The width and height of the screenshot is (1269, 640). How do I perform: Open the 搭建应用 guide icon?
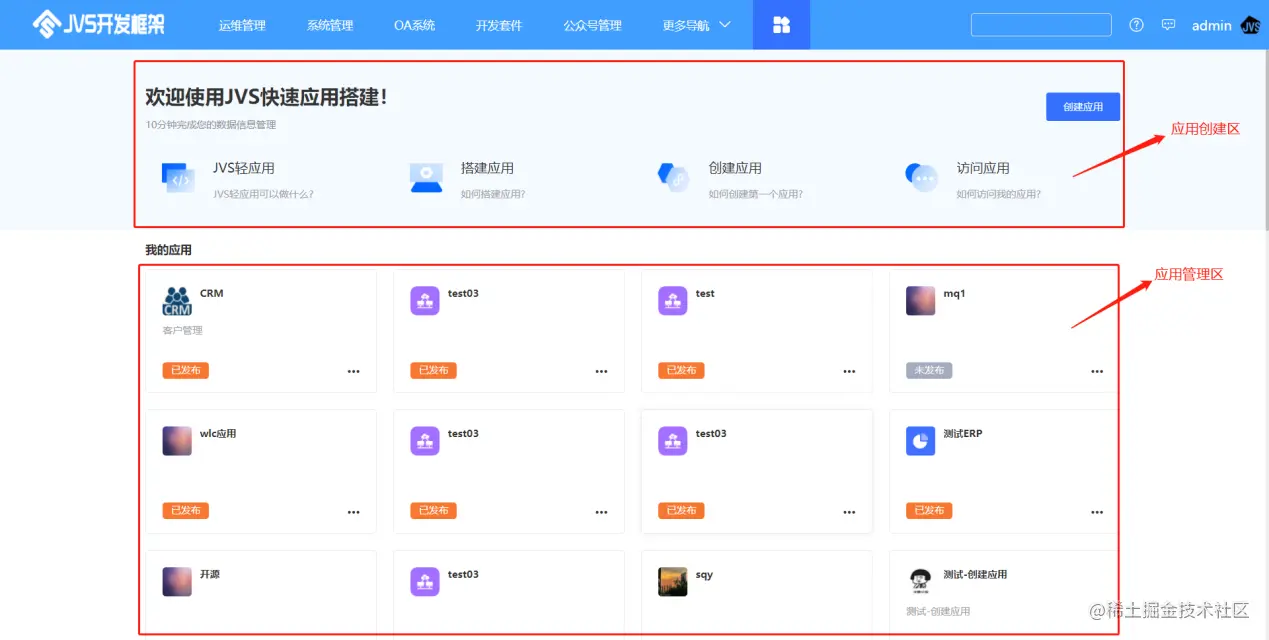(x=426, y=177)
